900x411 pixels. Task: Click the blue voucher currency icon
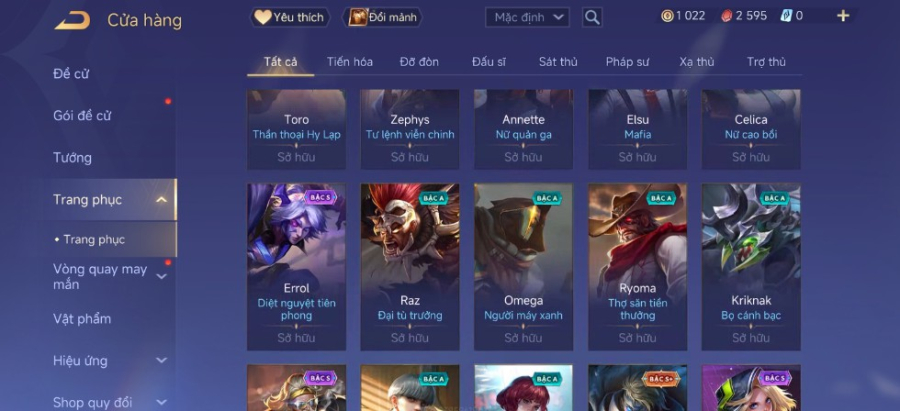click(786, 16)
